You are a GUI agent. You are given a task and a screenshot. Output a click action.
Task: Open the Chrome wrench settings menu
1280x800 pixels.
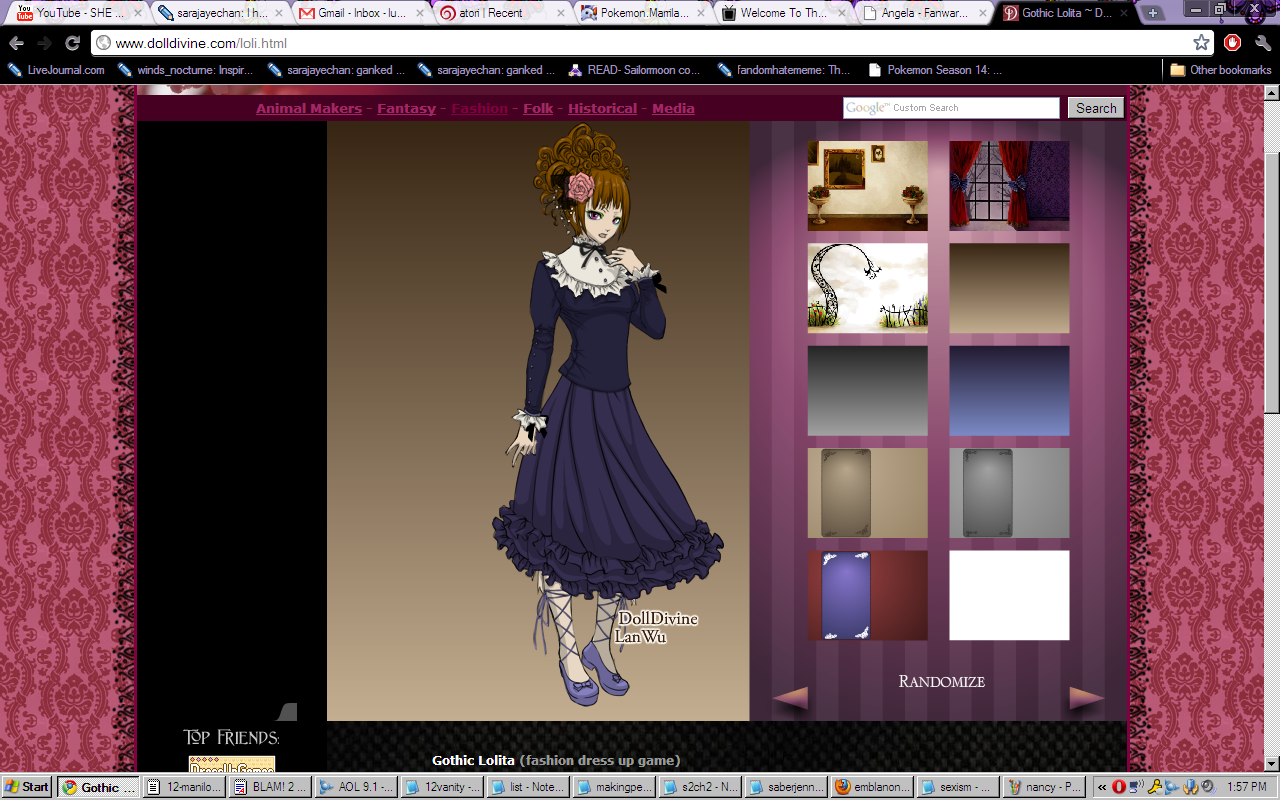pyautogui.click(x=1261, y=43)
